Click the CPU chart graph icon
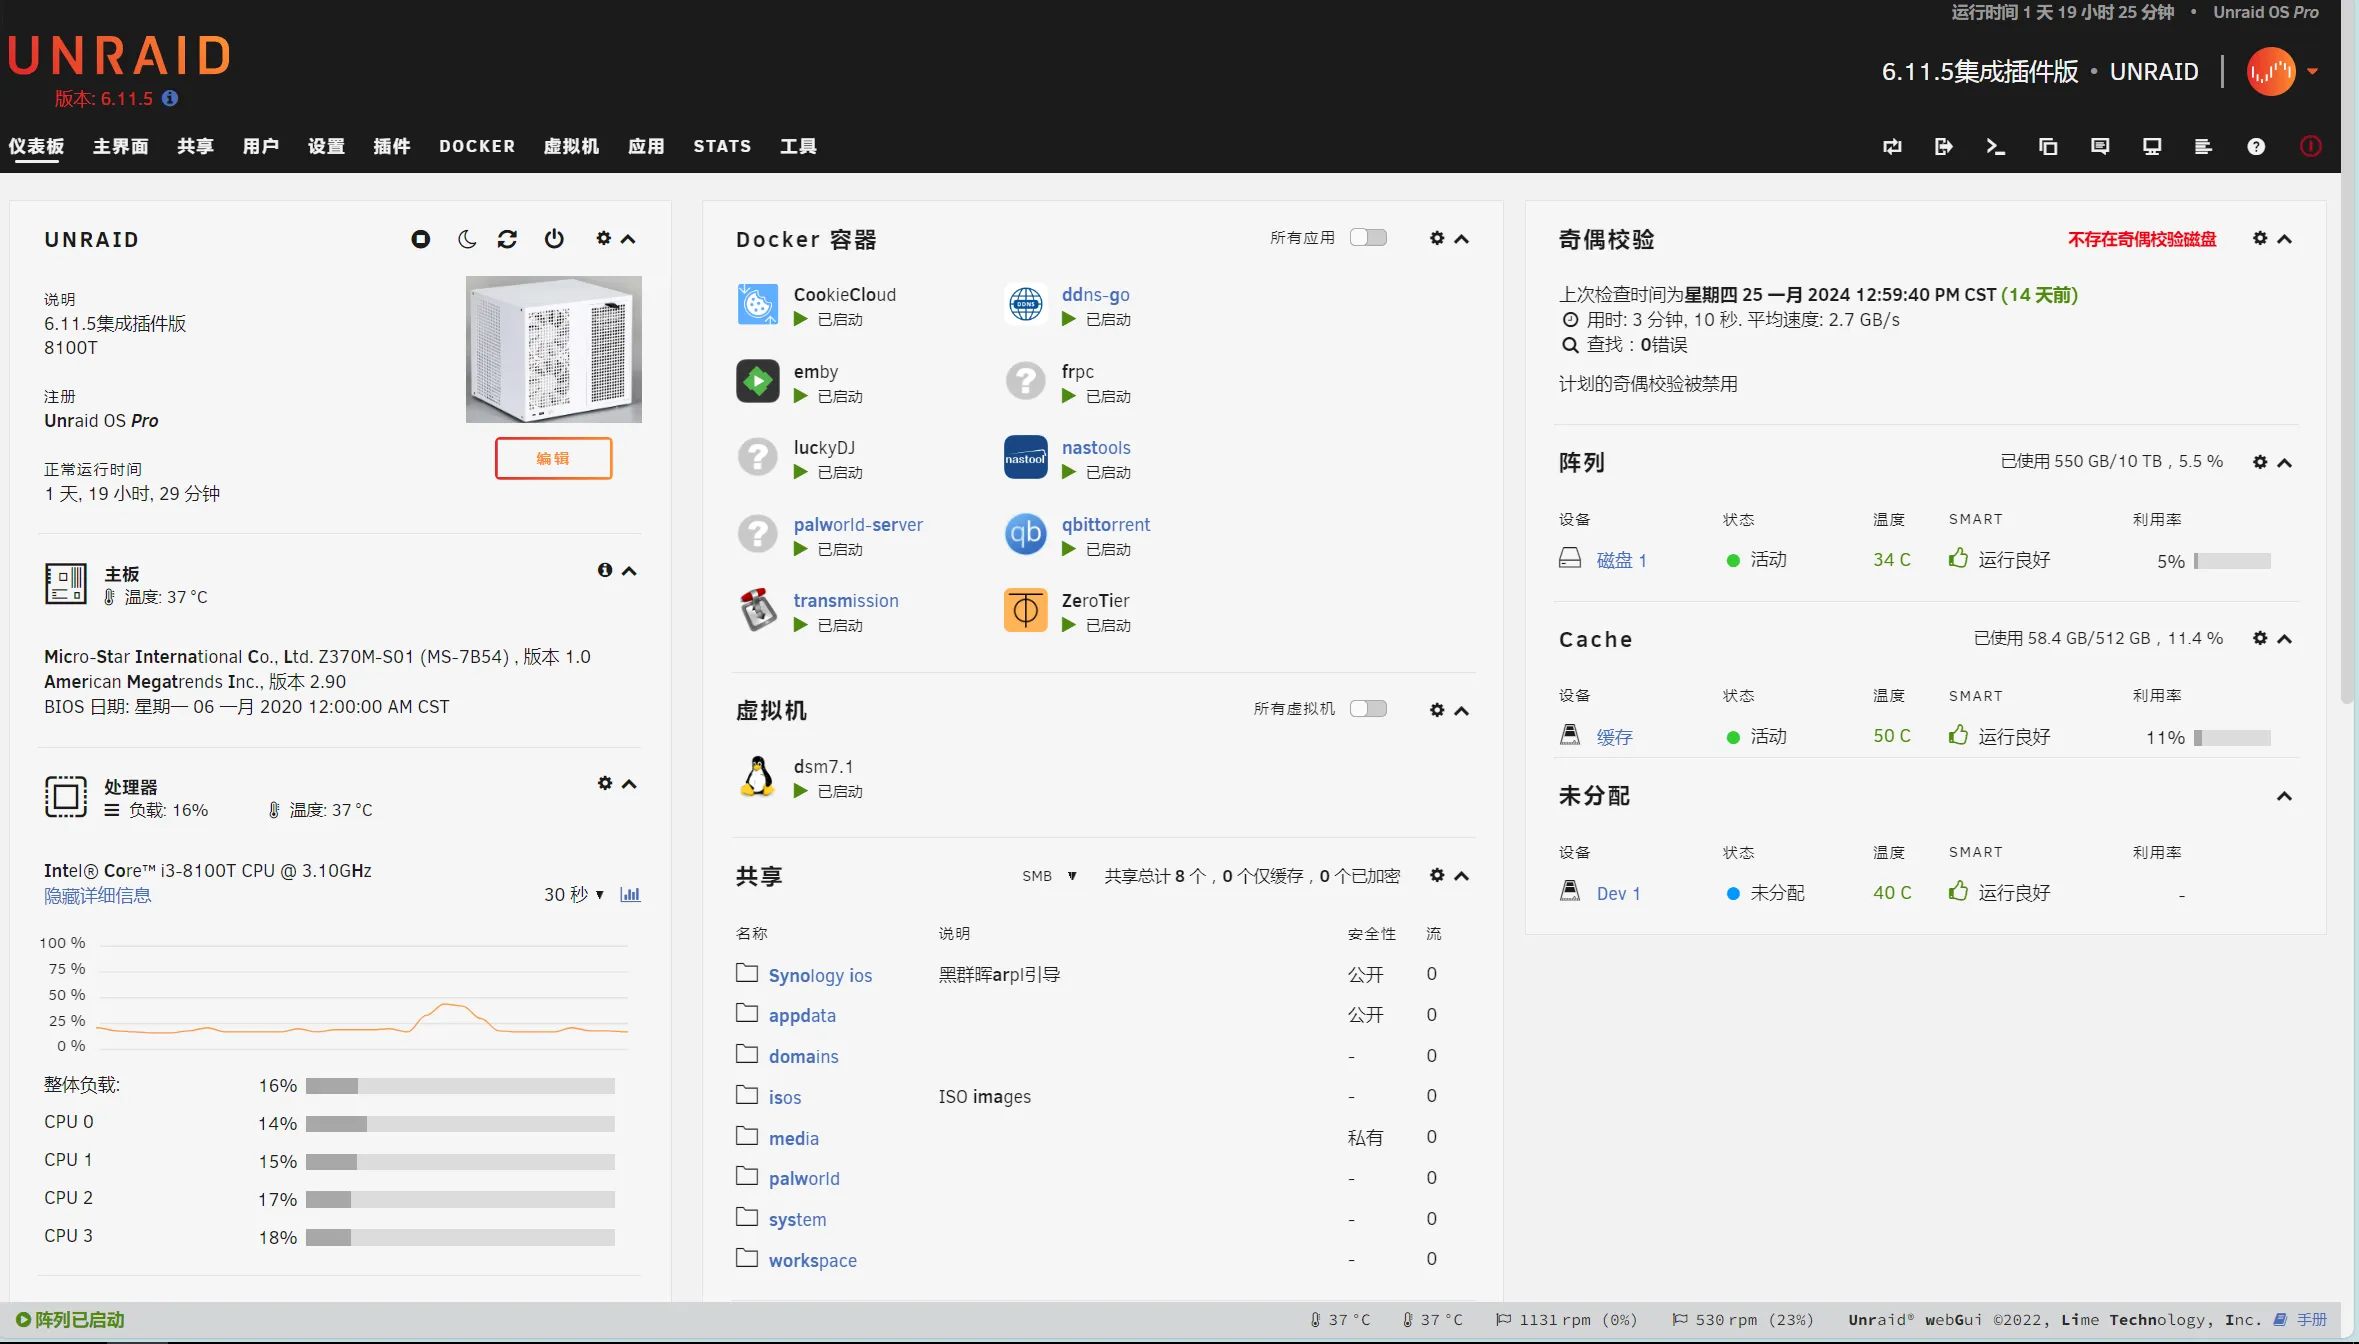 coord(630,894)
